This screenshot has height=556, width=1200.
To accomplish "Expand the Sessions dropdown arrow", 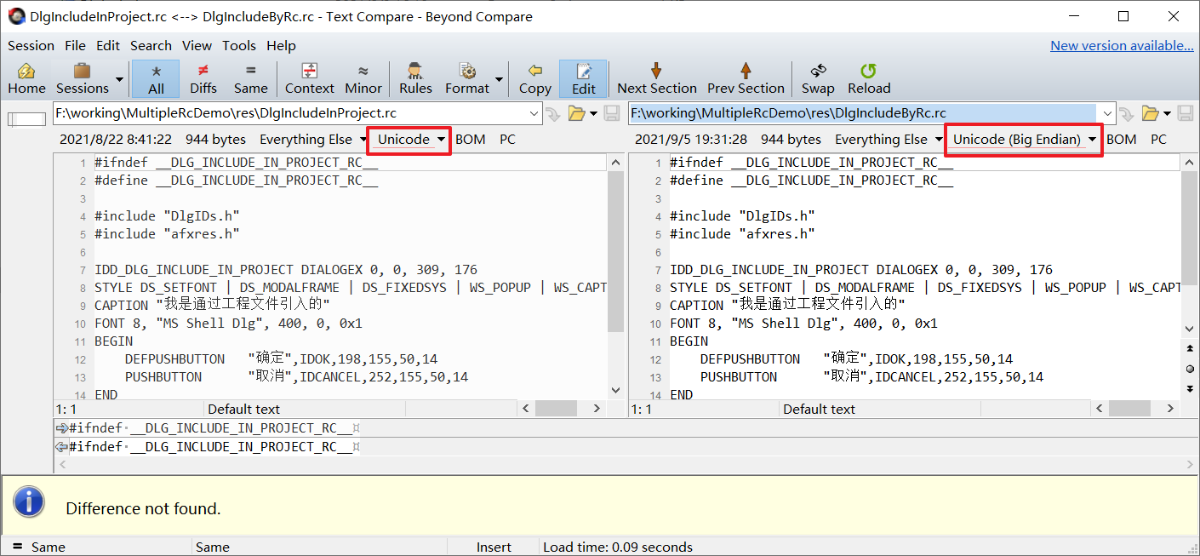I will [120, 79].
